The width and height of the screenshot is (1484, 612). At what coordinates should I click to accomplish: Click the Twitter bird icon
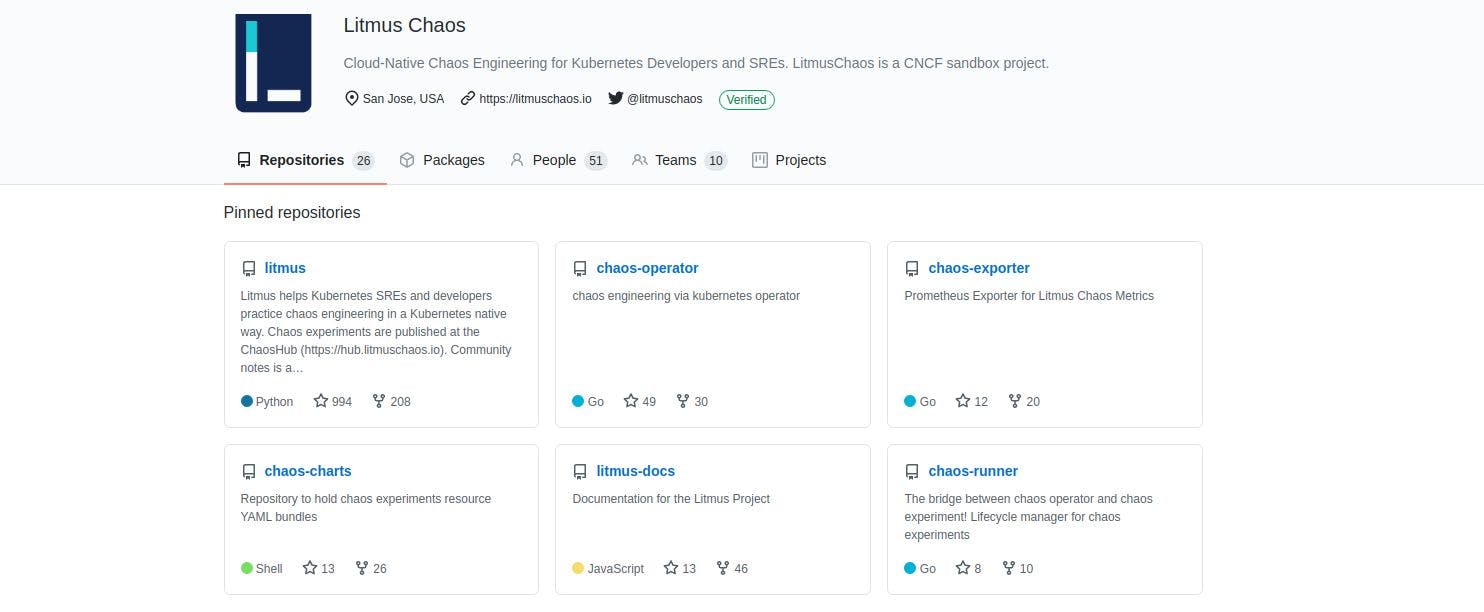point(616,99)
